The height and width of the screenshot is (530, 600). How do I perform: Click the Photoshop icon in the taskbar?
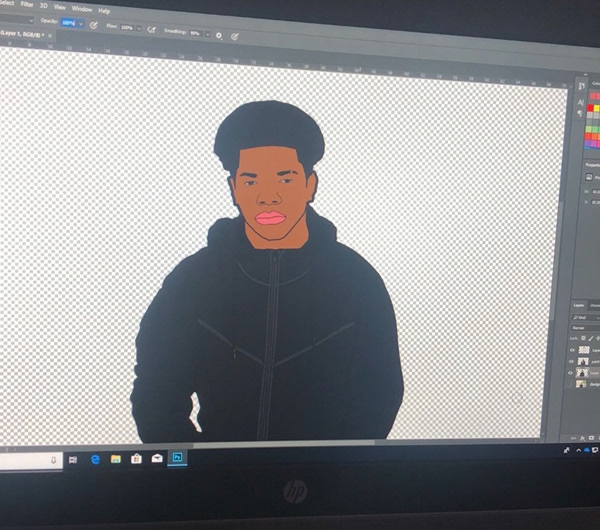(178, 457)
